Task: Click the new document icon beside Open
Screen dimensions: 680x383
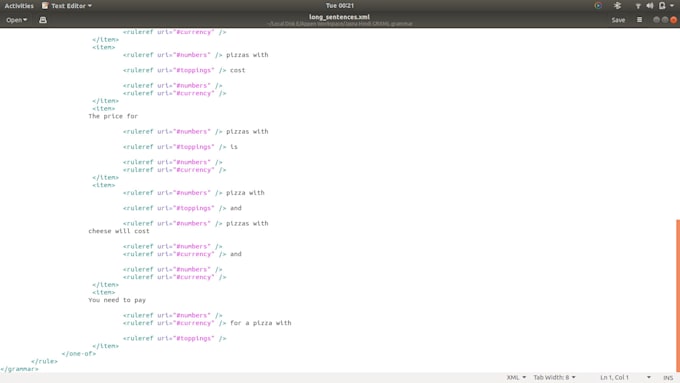Action: 42,20
